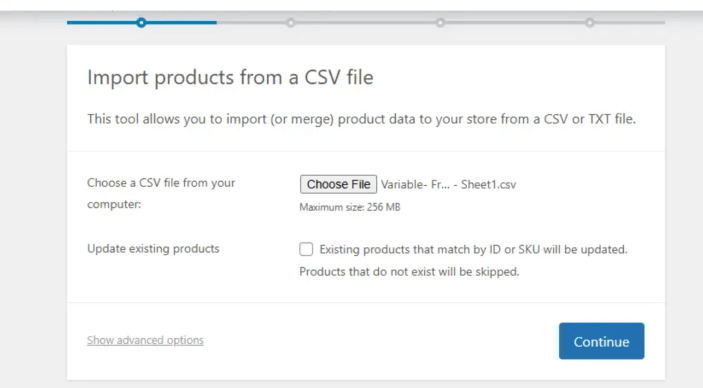The image size is (703, 388).
Task: Click the selected file name Sheet1.csv
Action: [x=448, y=184]
